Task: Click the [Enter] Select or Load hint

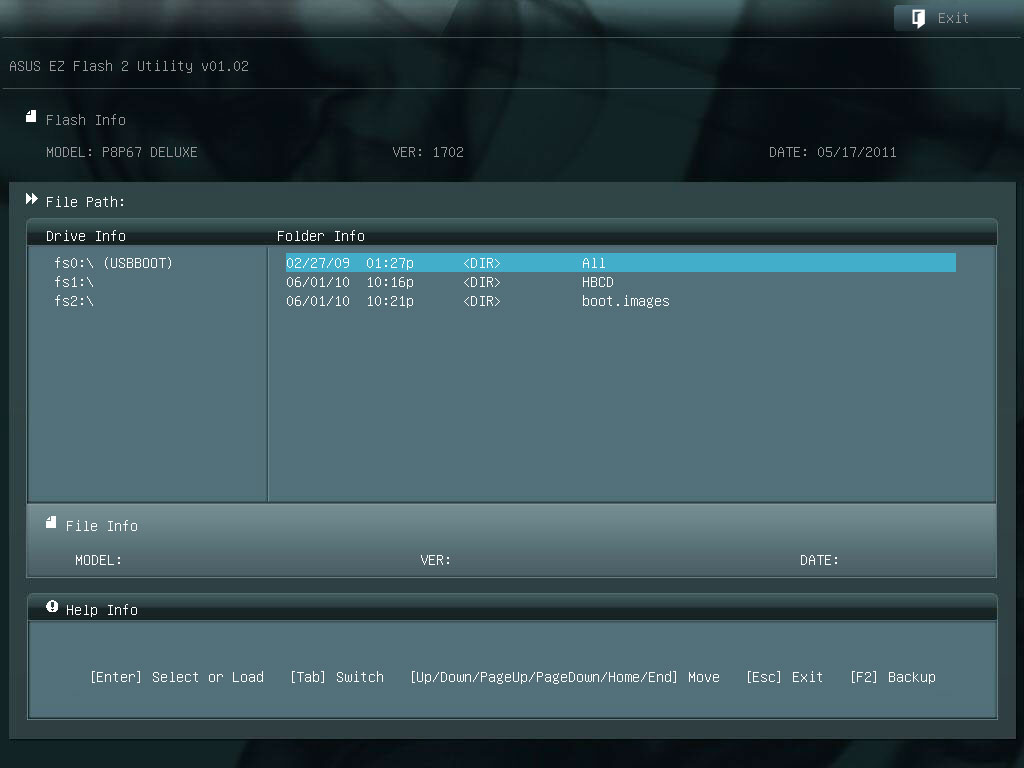Action: point(177,677)
